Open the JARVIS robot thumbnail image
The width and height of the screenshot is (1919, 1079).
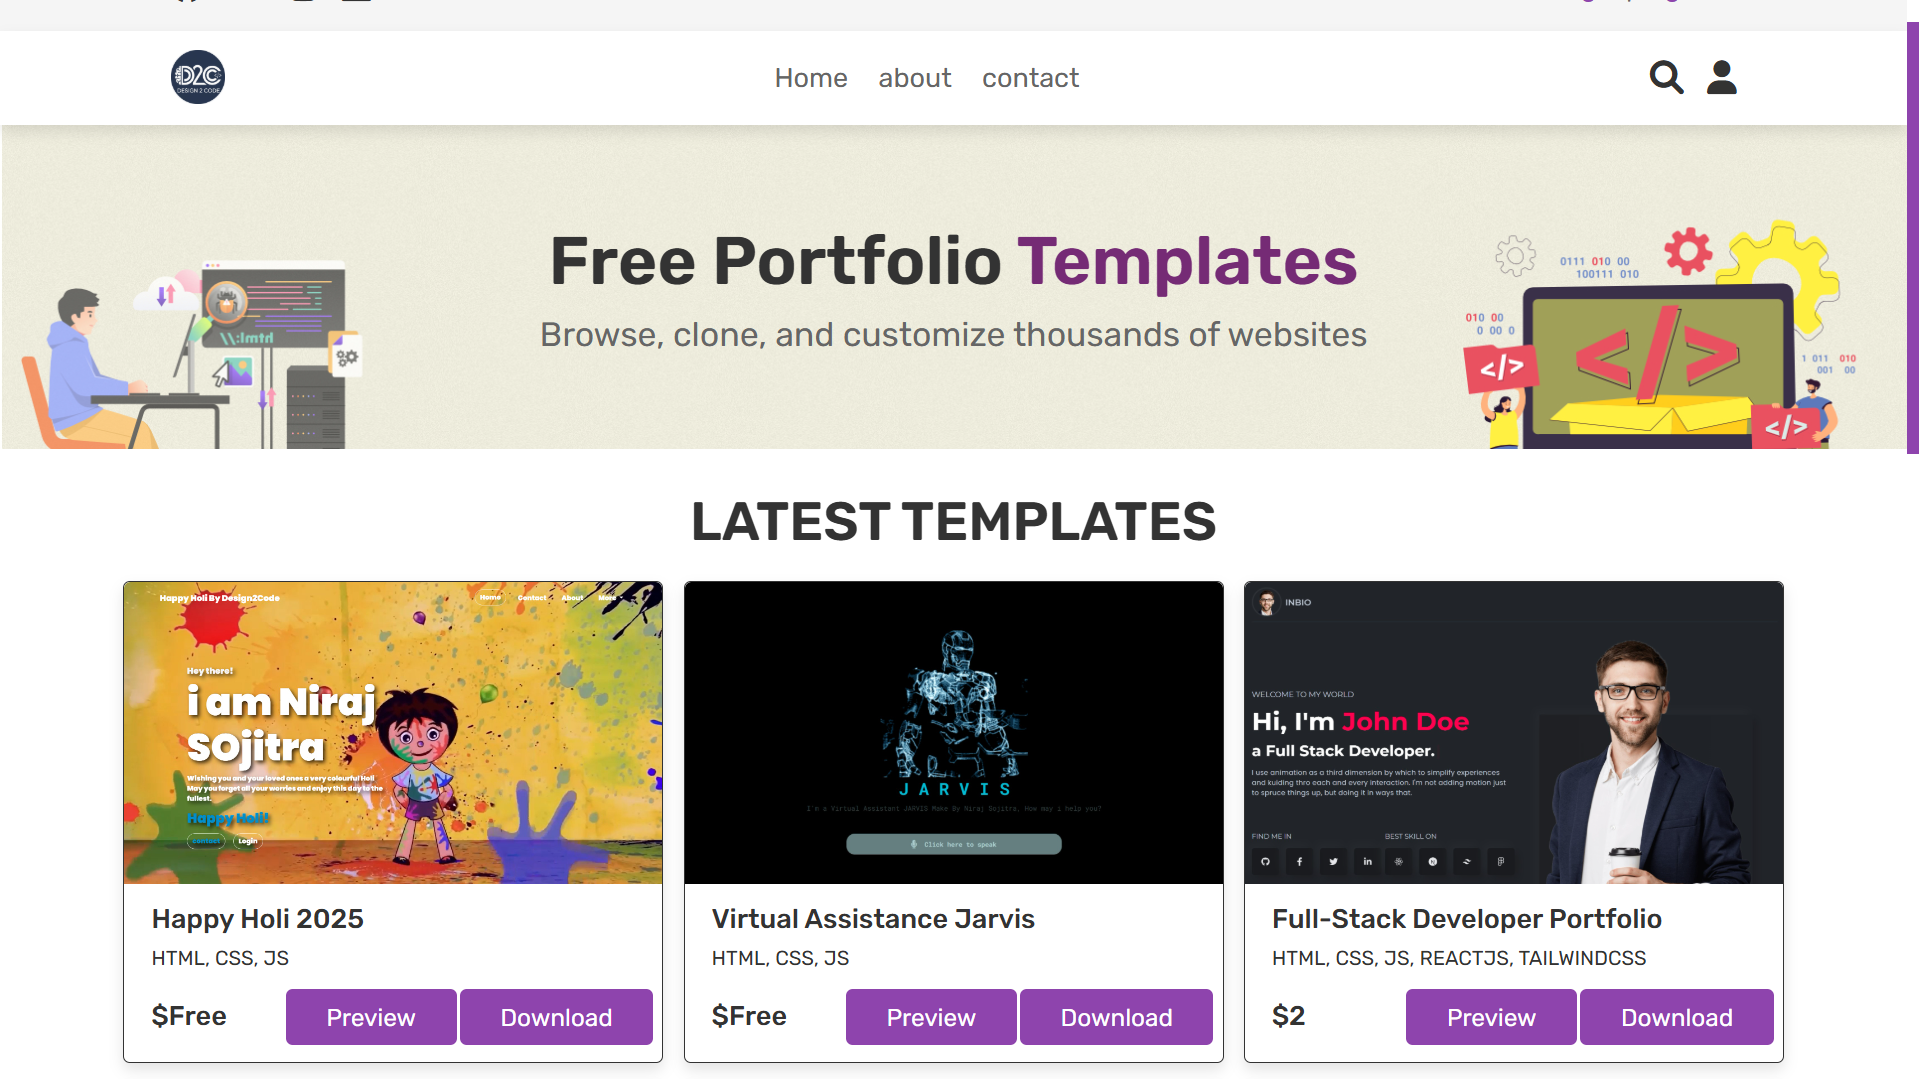click(x=953, y=732)
